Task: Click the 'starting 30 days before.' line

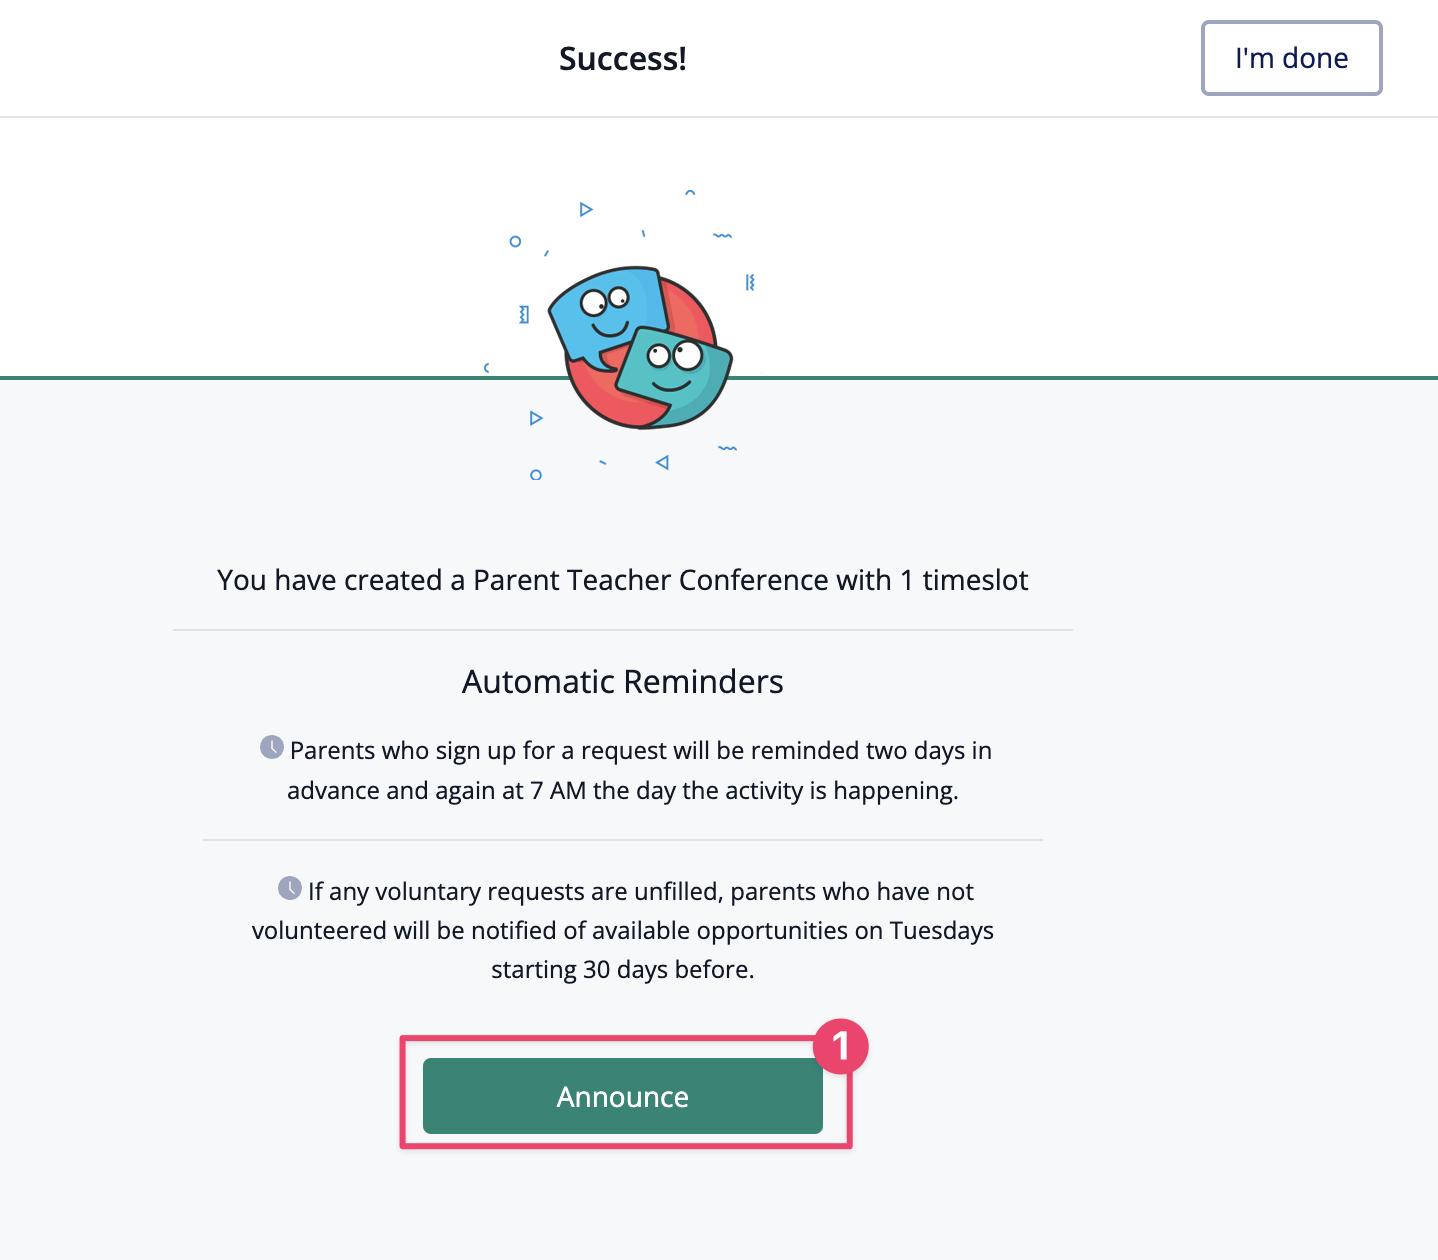Action: coord(622,970)
